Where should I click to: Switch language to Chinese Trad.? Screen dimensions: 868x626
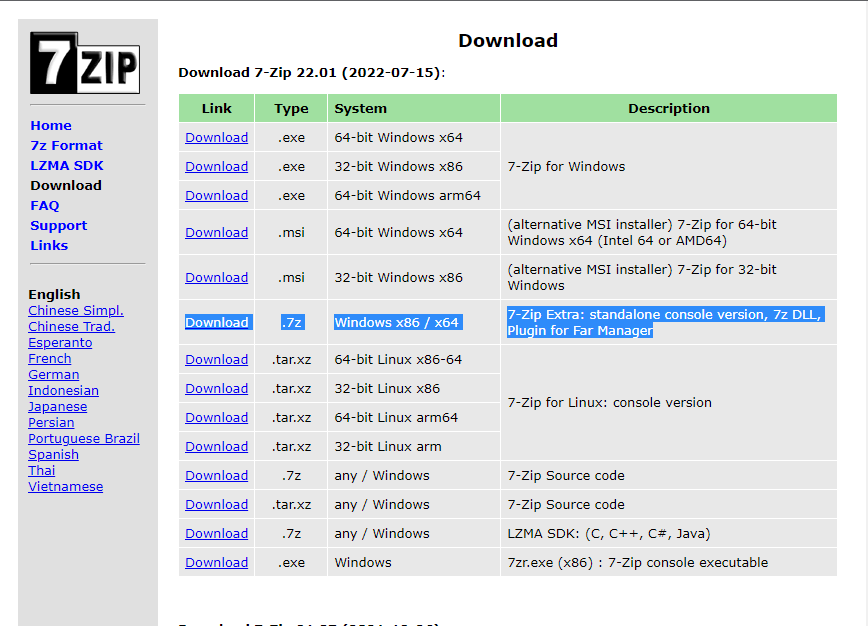(x=71, y=327)
